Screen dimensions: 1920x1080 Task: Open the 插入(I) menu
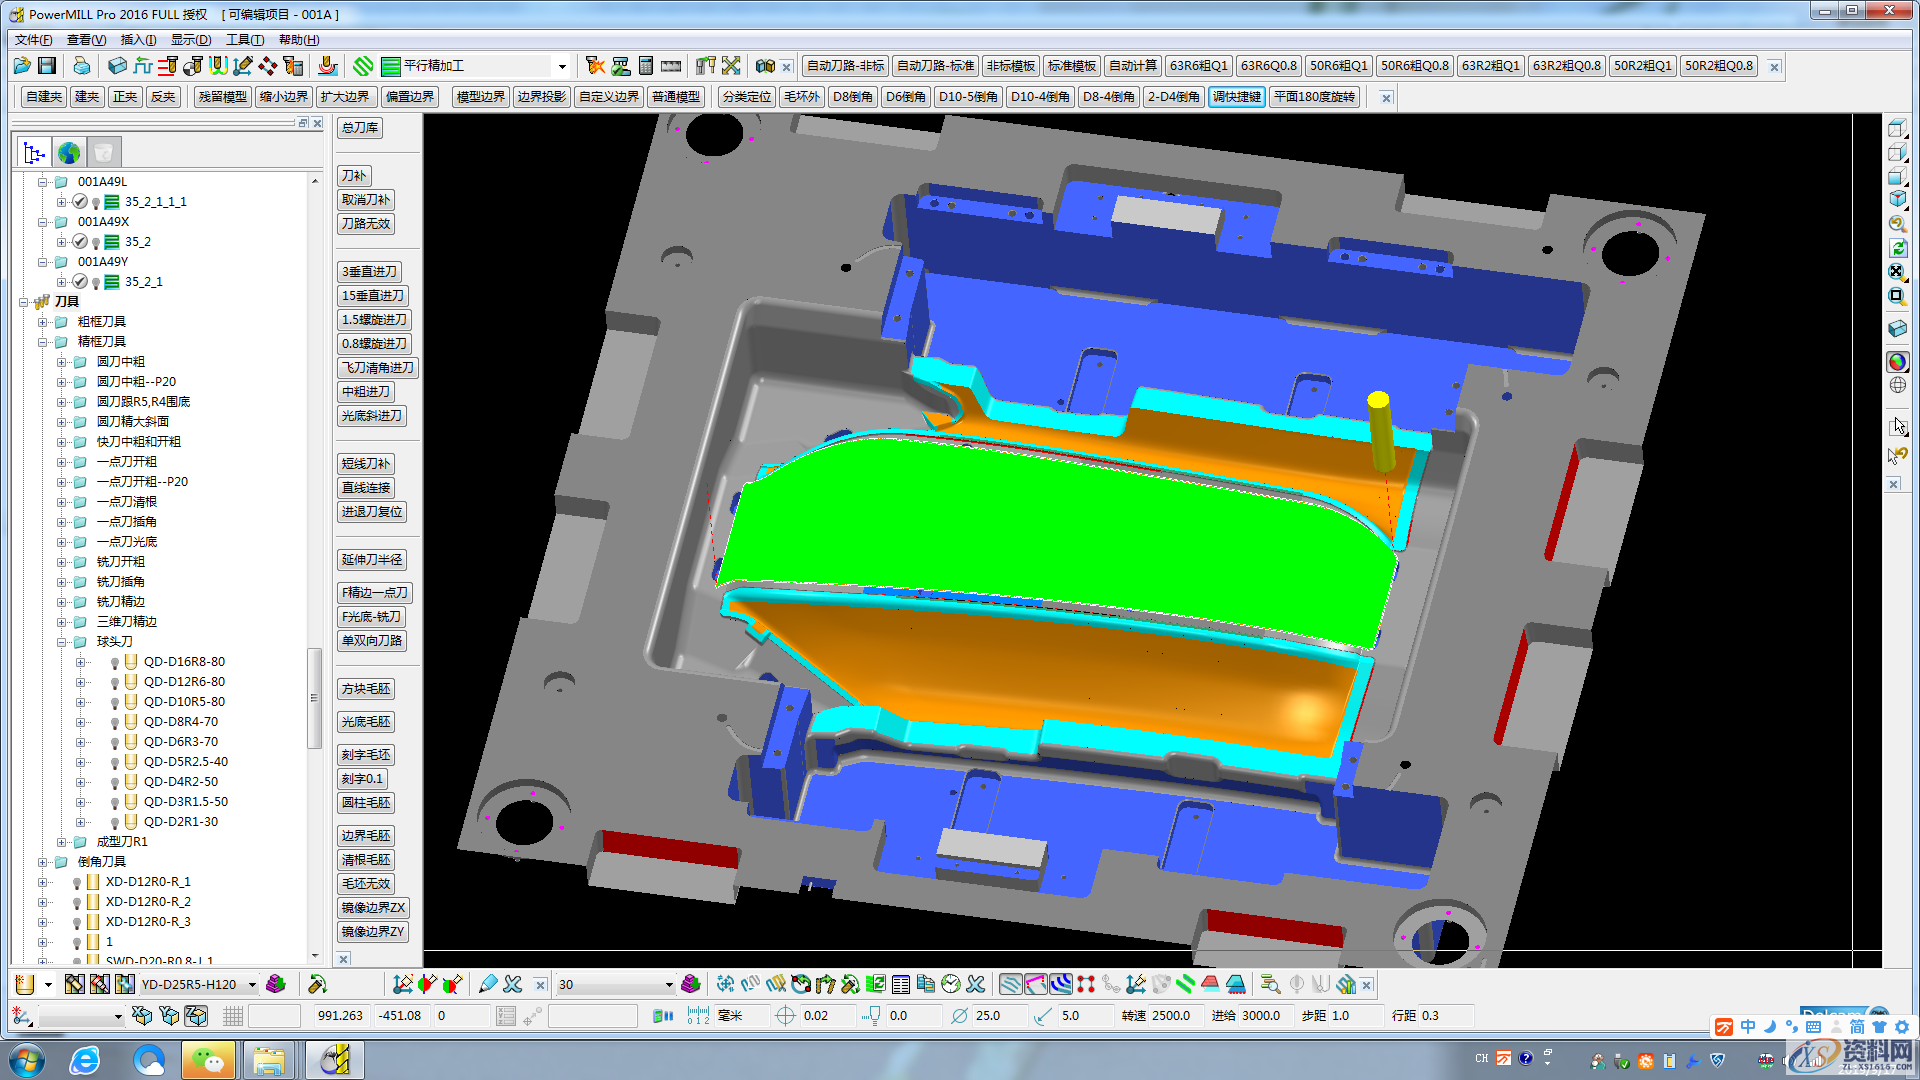click(138, 40)
